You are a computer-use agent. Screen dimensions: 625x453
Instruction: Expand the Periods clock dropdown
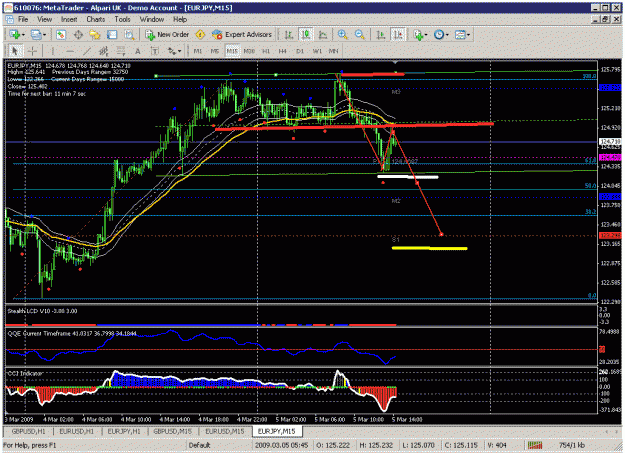pyautogui.click(x=447, y=35)
